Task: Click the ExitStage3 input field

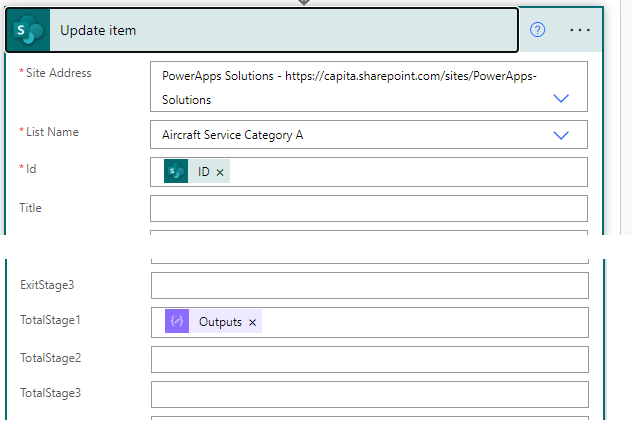Action: click(370, 285)
